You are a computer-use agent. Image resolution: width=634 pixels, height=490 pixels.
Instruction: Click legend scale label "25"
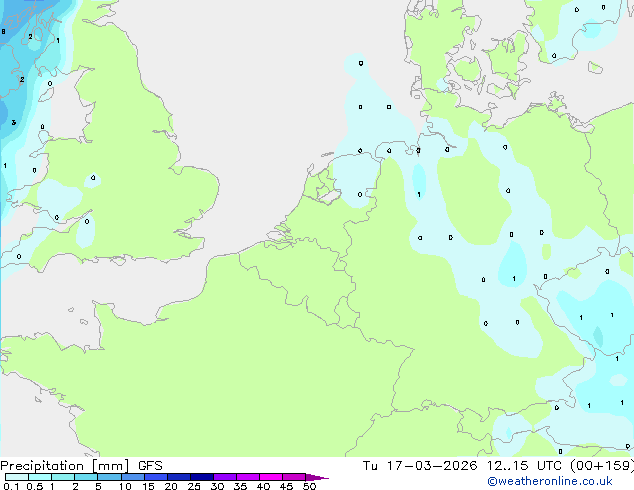point(194,486)
